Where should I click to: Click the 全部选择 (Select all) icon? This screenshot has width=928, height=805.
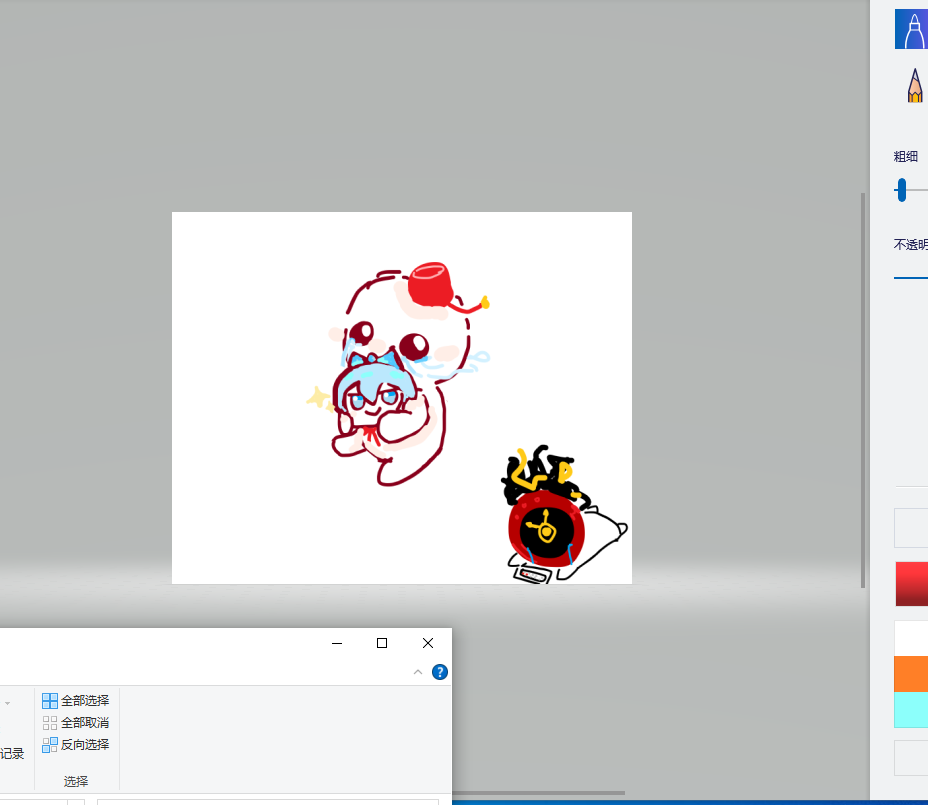click(x=50, y=700)
